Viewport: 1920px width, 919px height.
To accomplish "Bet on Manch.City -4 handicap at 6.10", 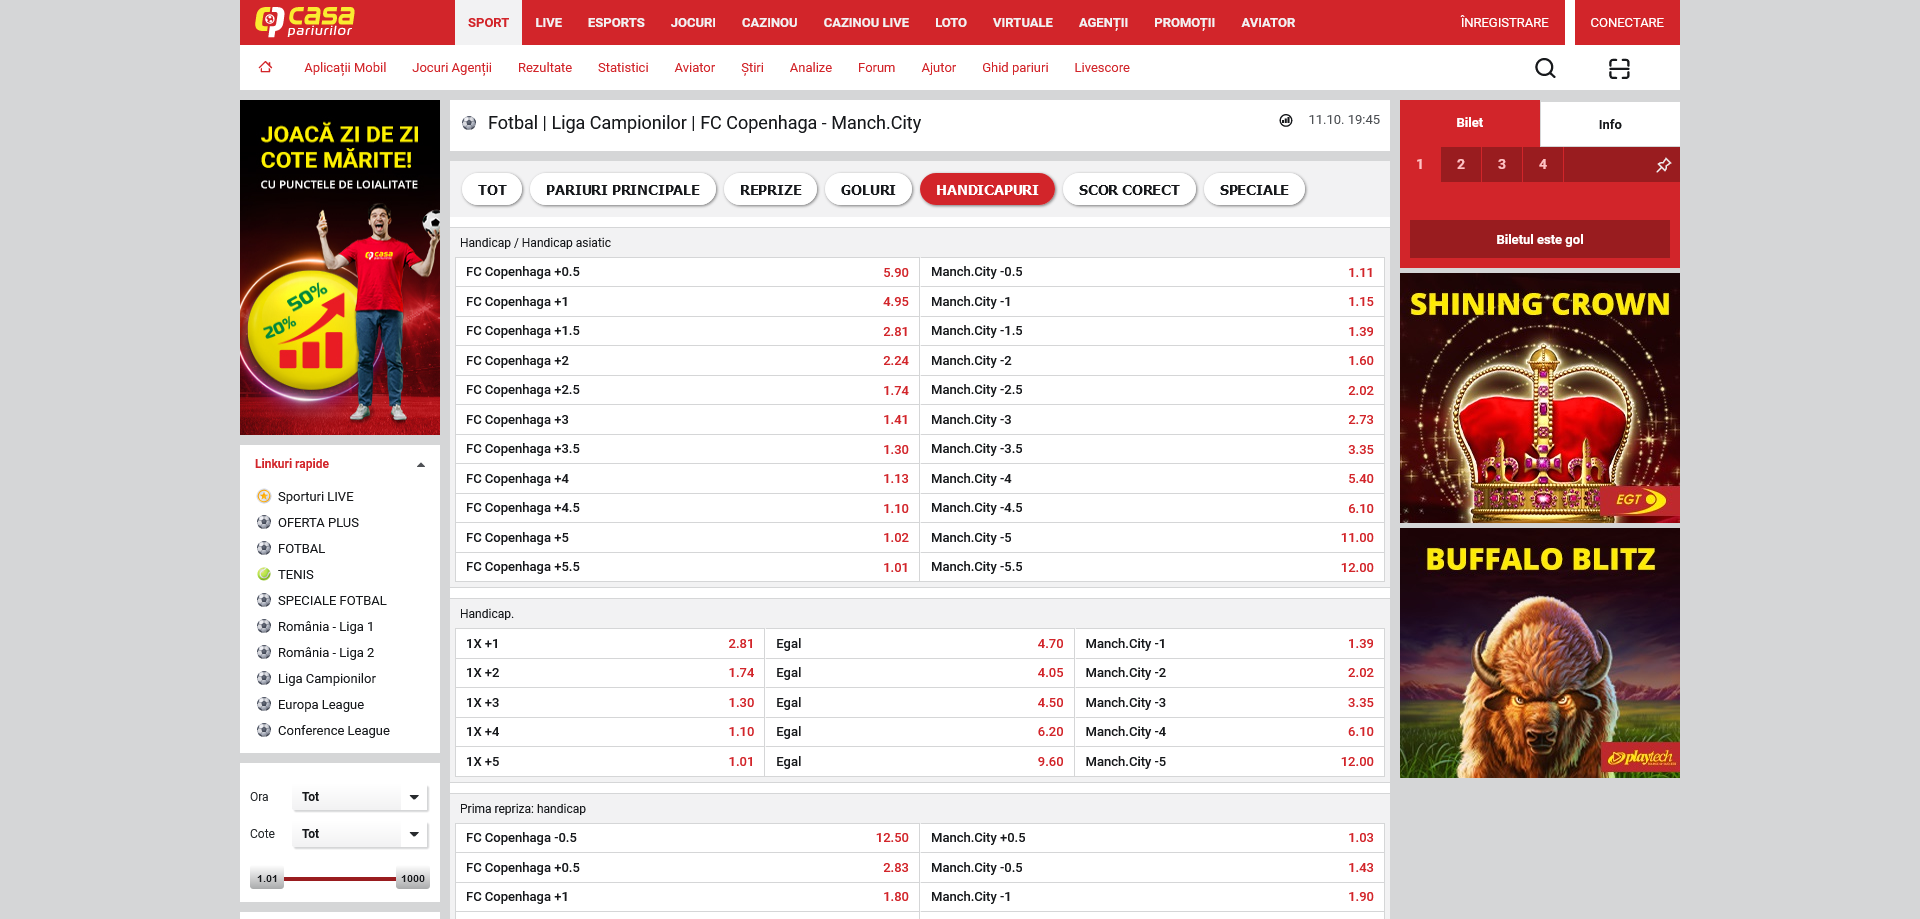I will (x=1230, y=732).
